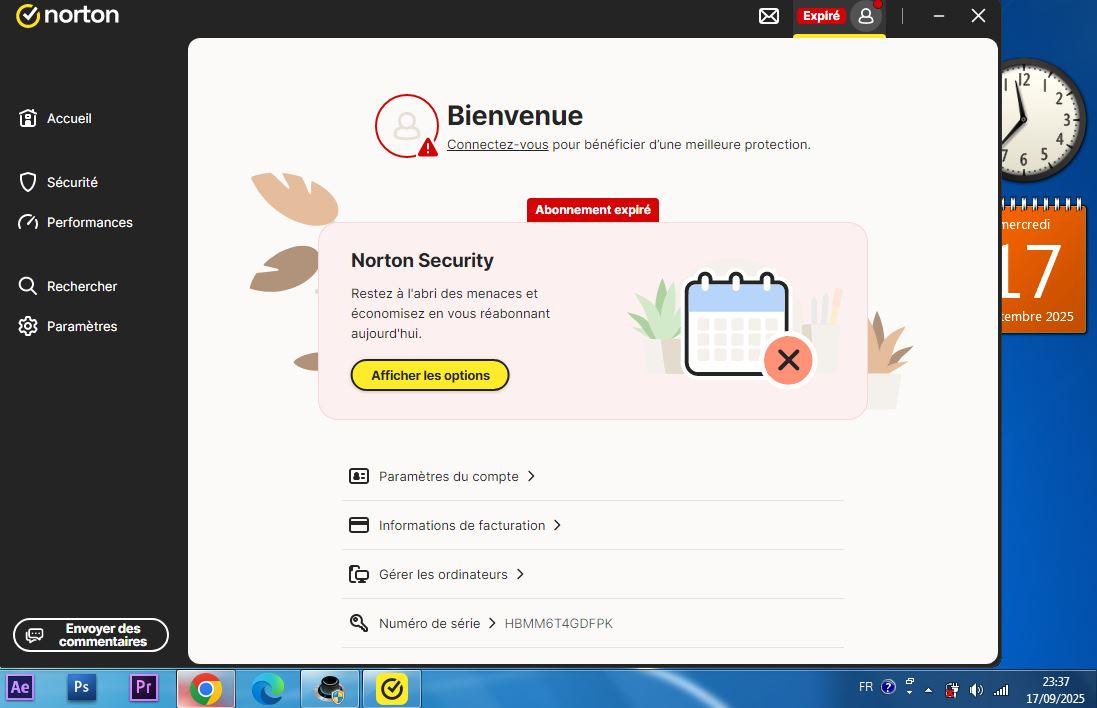The image size is (1097, 708).
Task: Open Informations de facturation
Action: pos(462,525)
